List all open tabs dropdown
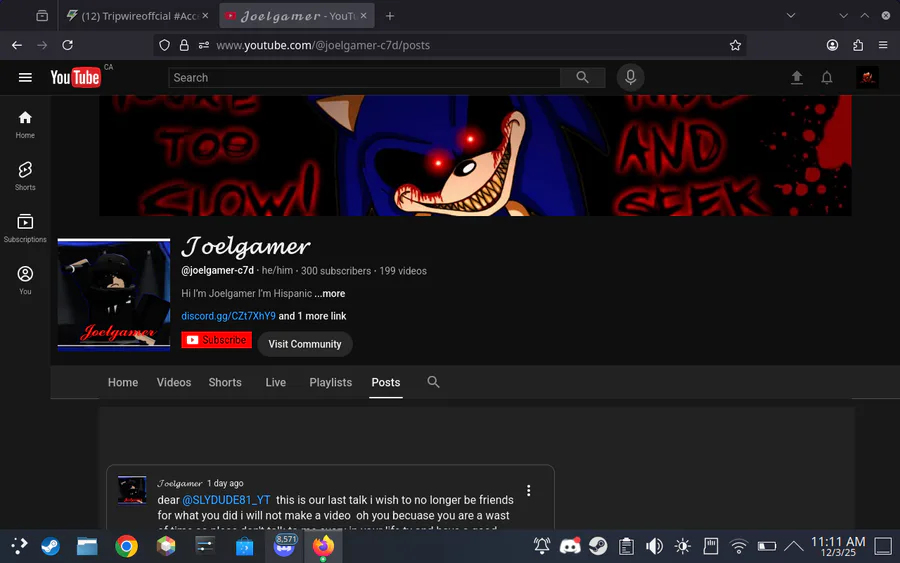This screenshot has height=563, width=900. click(x=791, y=16)
